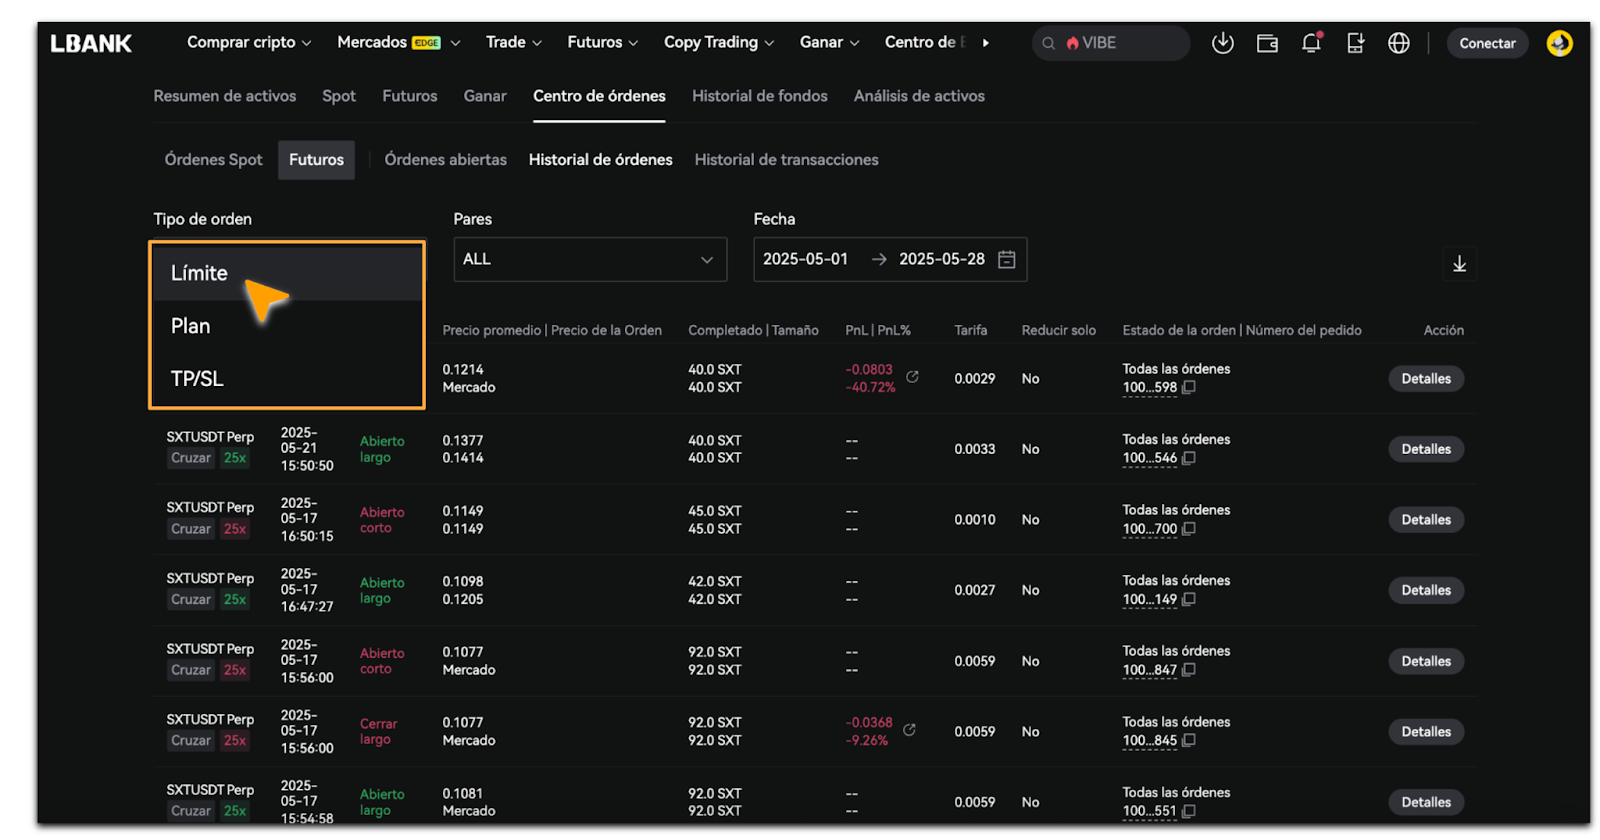Click the download icon in top navigation
This screenshot has height=840, width=1600.
[1222, 43]
